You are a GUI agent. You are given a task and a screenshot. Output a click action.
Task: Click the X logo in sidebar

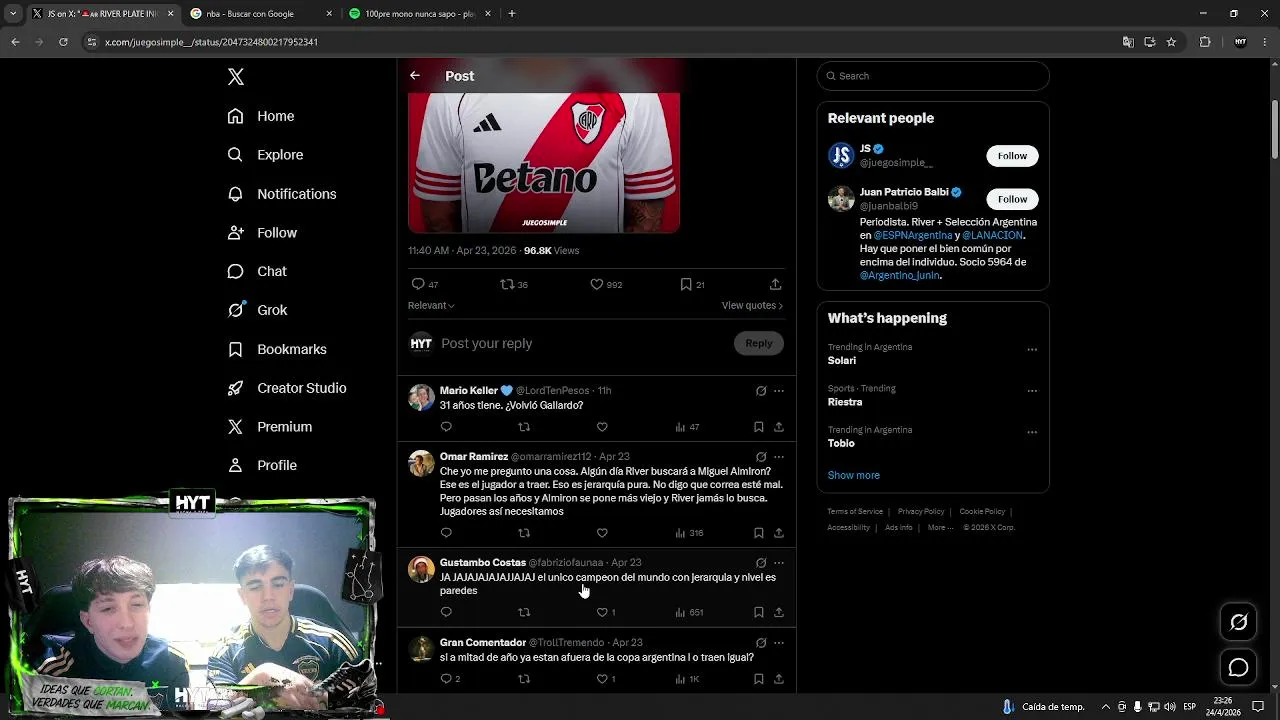click(236, 77)
